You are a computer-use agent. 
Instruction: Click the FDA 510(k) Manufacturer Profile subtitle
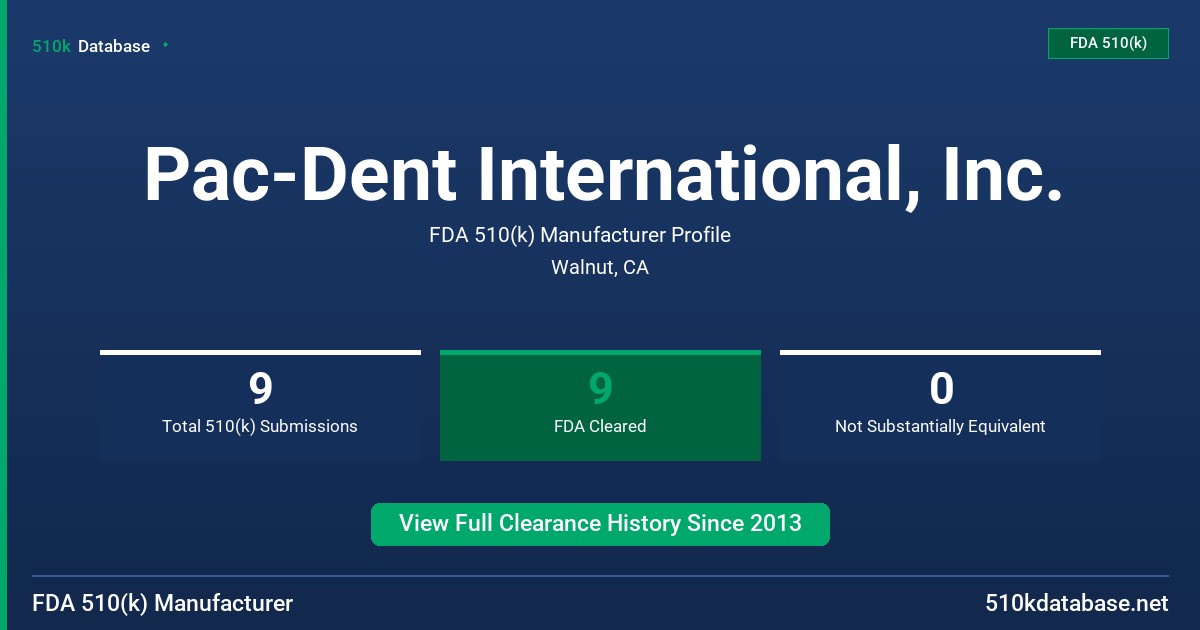coord(580,235)
